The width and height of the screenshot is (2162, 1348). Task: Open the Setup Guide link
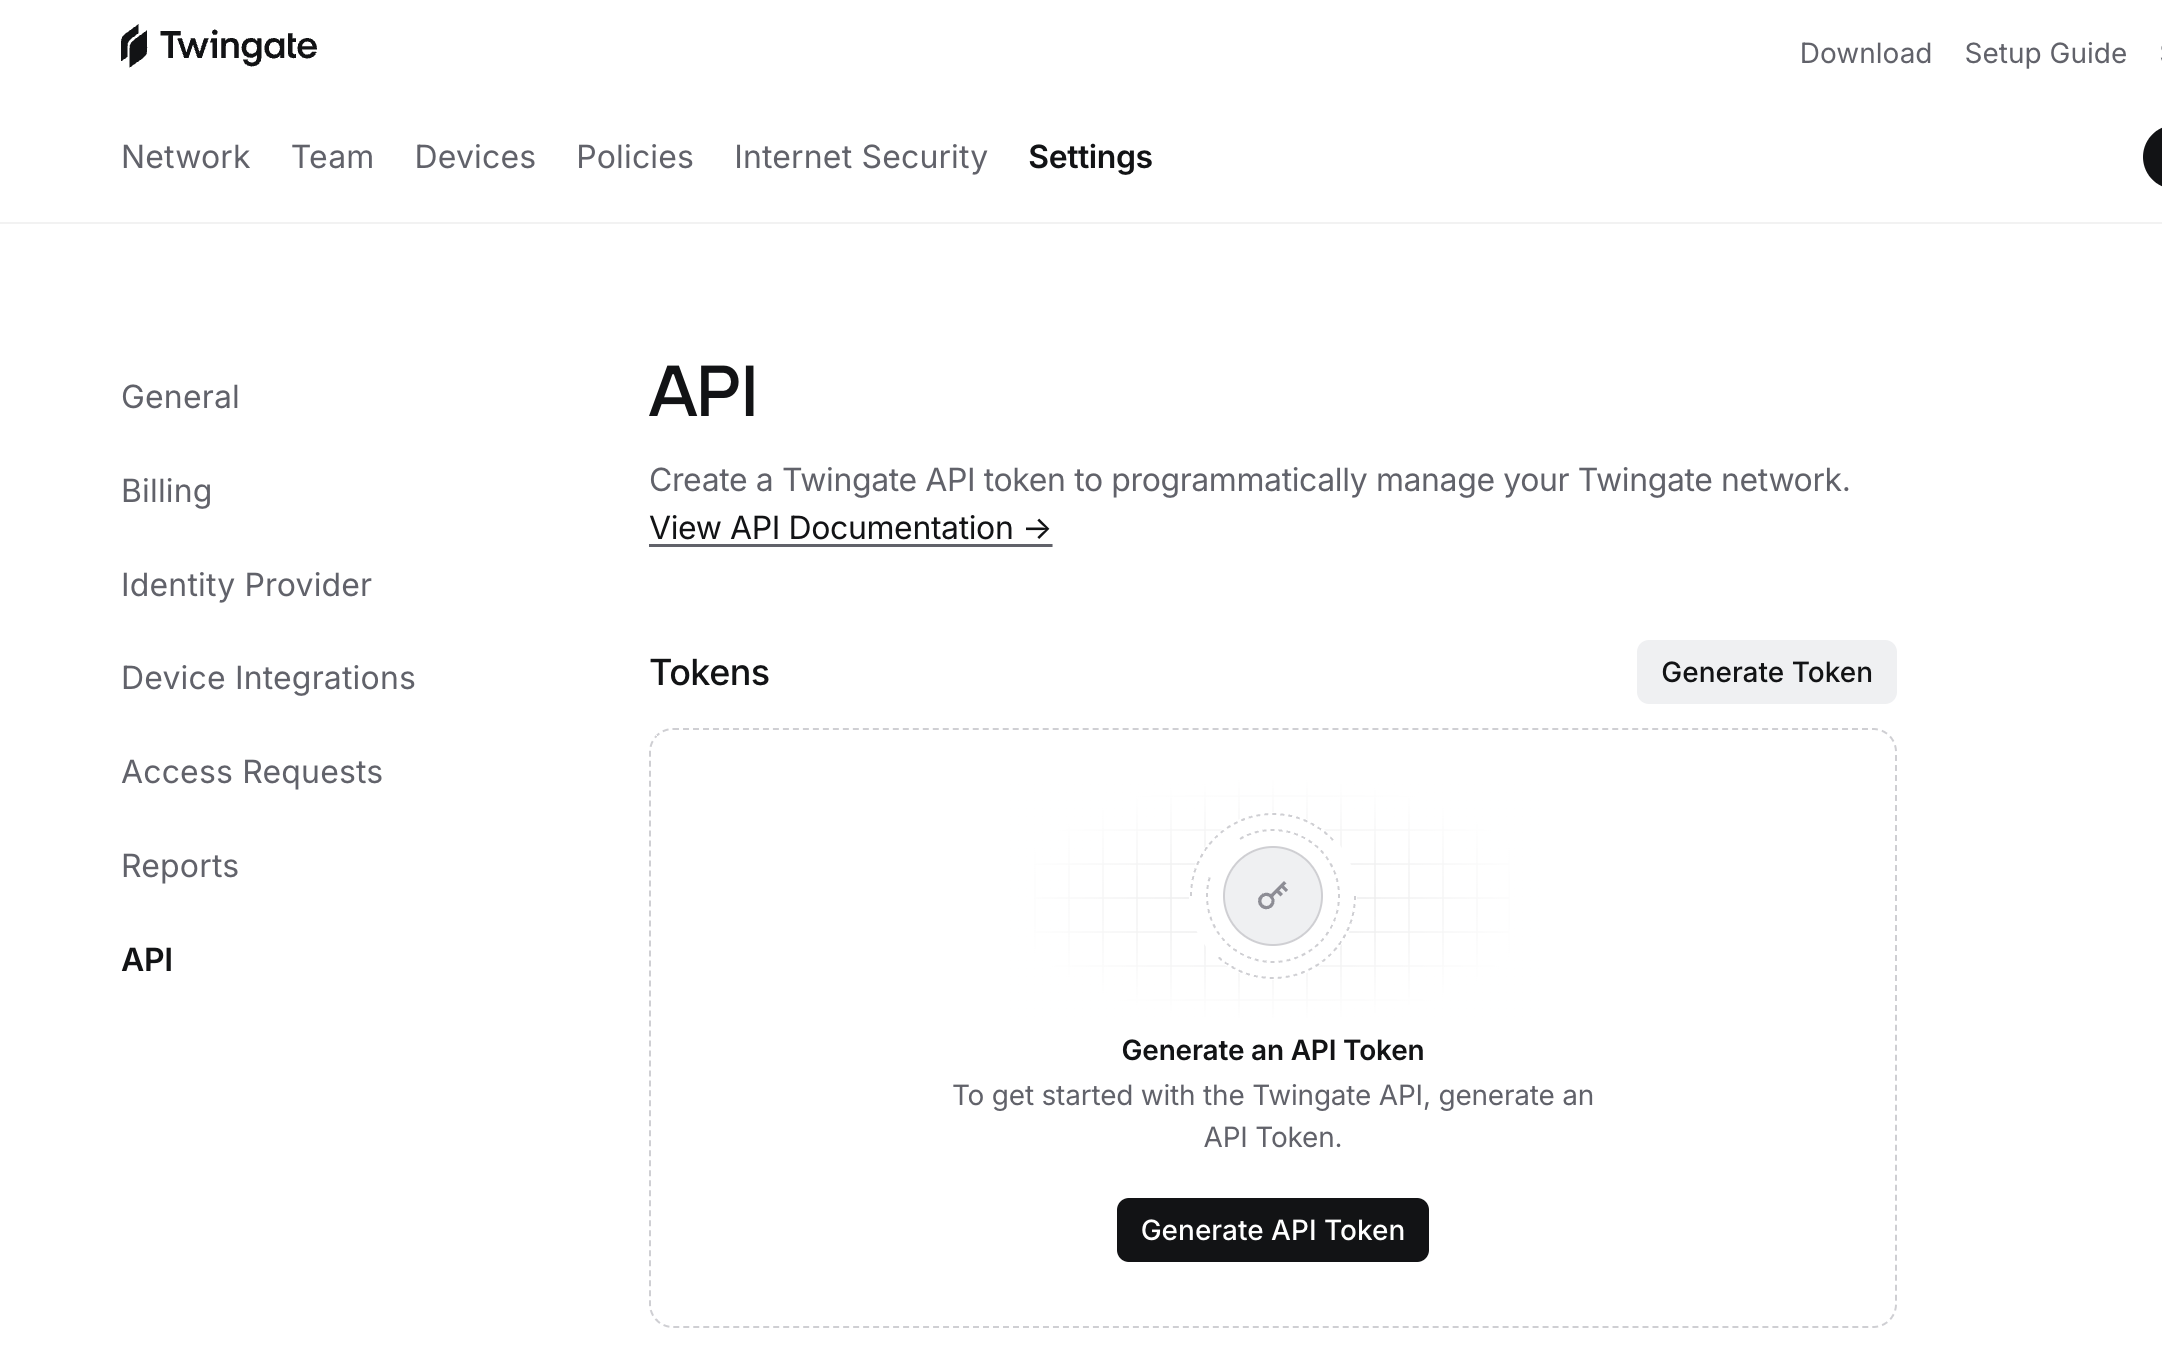pyautogui.click(x=2045, y=53)
